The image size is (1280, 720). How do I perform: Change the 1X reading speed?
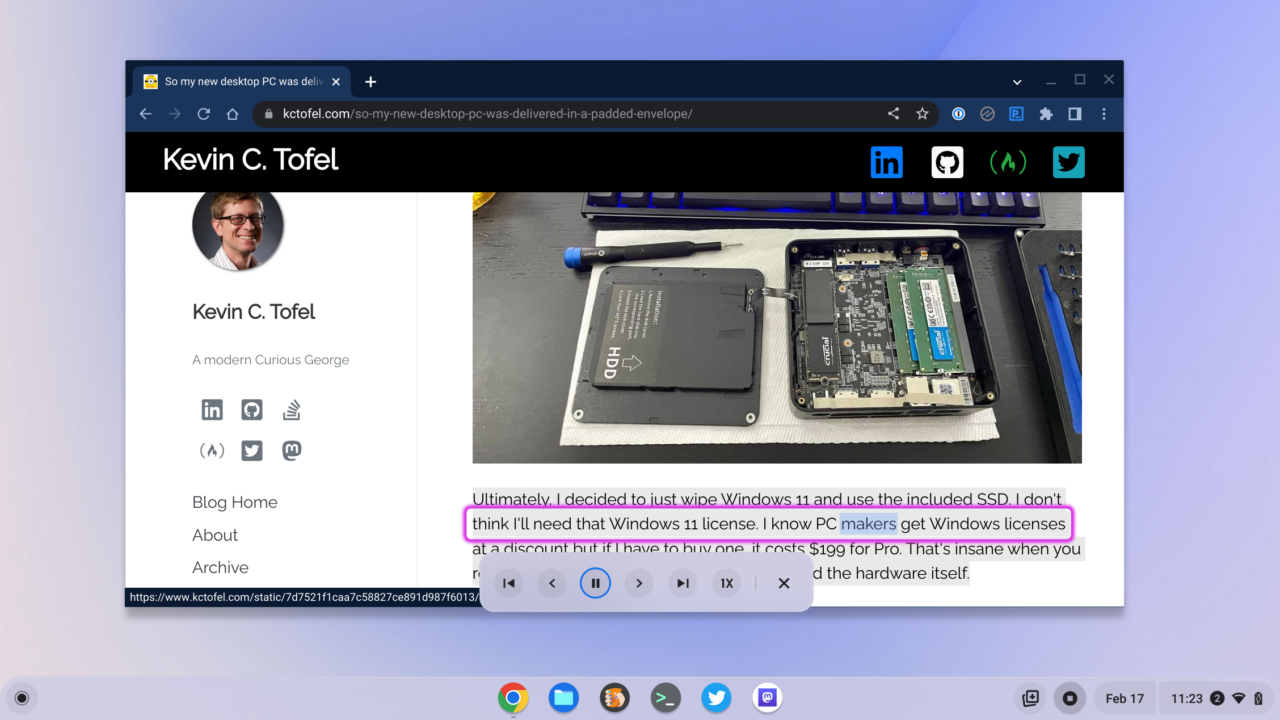pos(726,583)
